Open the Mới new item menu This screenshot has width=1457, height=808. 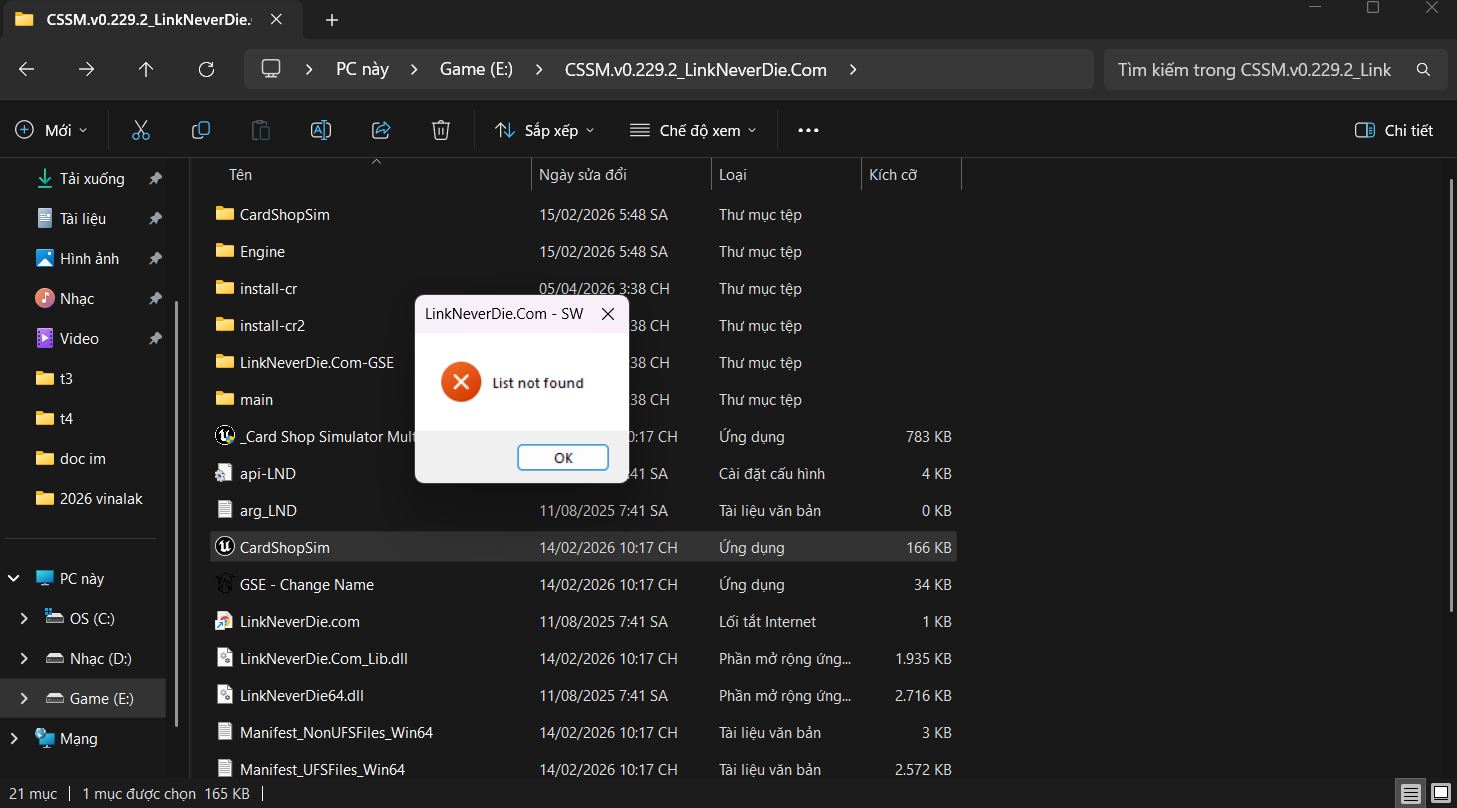52,130
